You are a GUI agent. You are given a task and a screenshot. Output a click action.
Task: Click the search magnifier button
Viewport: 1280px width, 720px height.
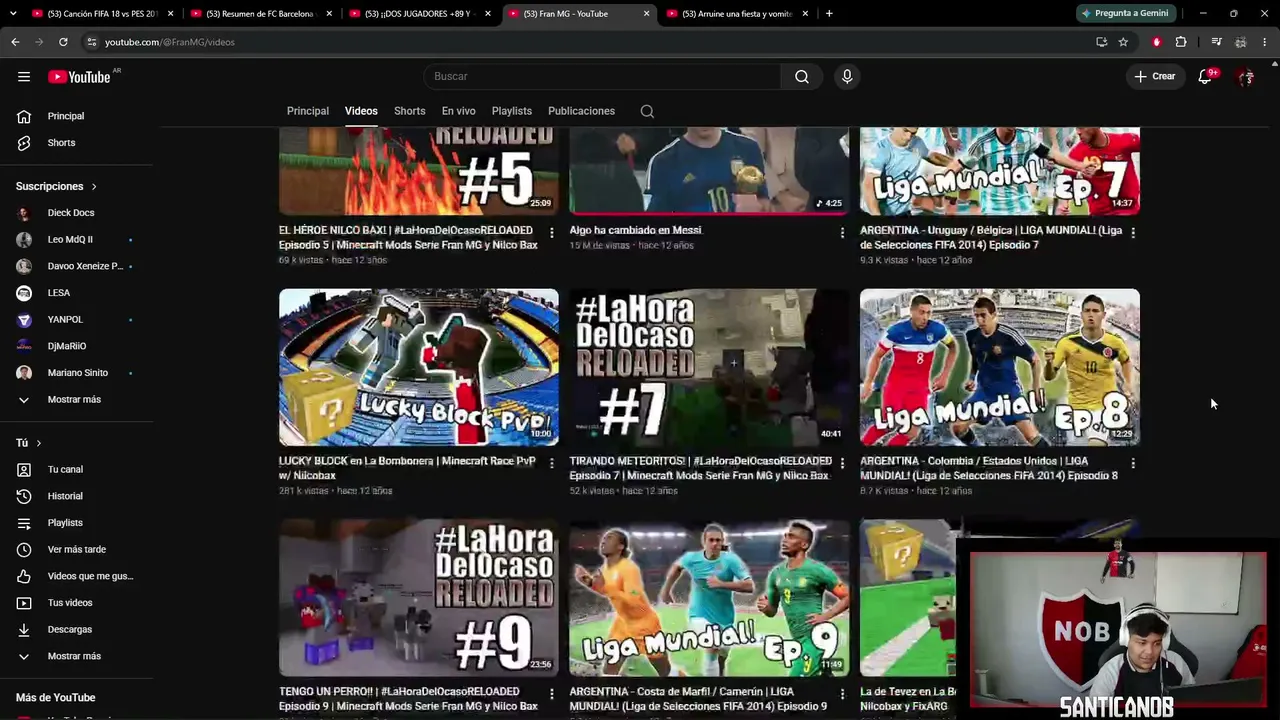(x=802, y=77)
